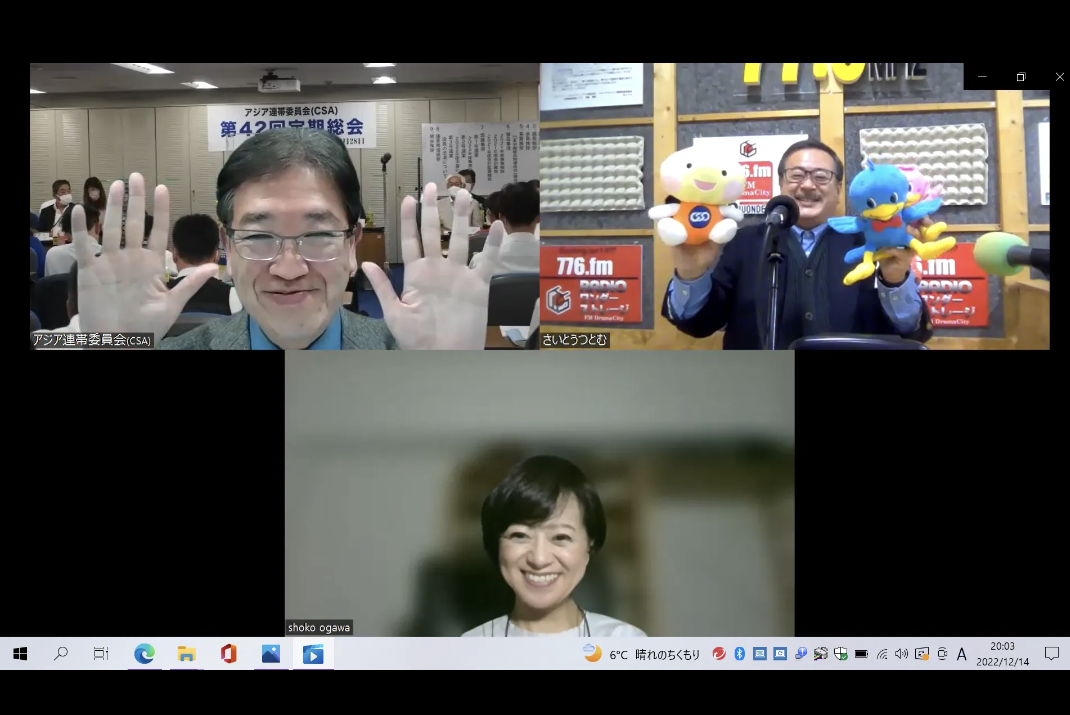1070x715 pixels.
Task: Open Task View from the taskbar
Action: [101, 654]
